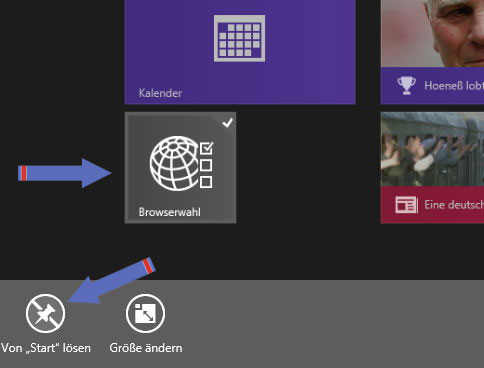Click the newspaper icon on news tile
Viewport: 484px width, 368px height.
(406, 205)
